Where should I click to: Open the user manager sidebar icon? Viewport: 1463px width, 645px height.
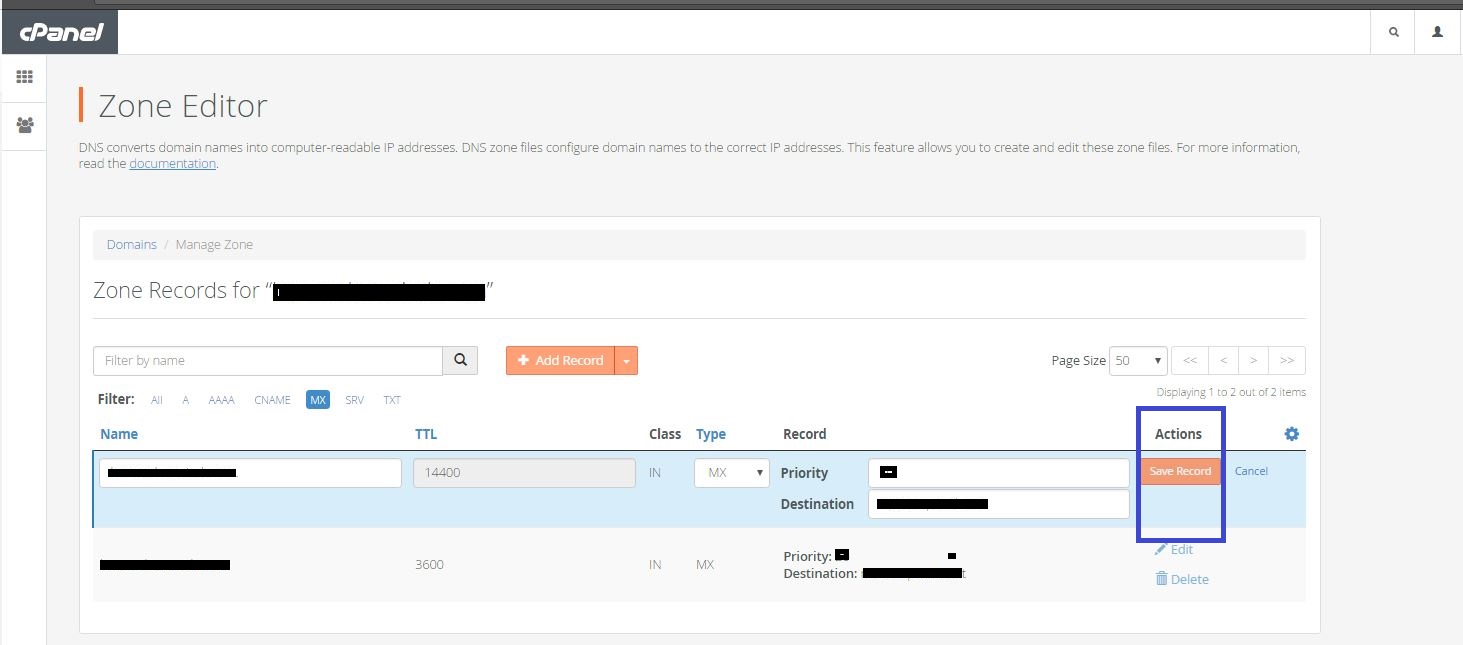24,126
